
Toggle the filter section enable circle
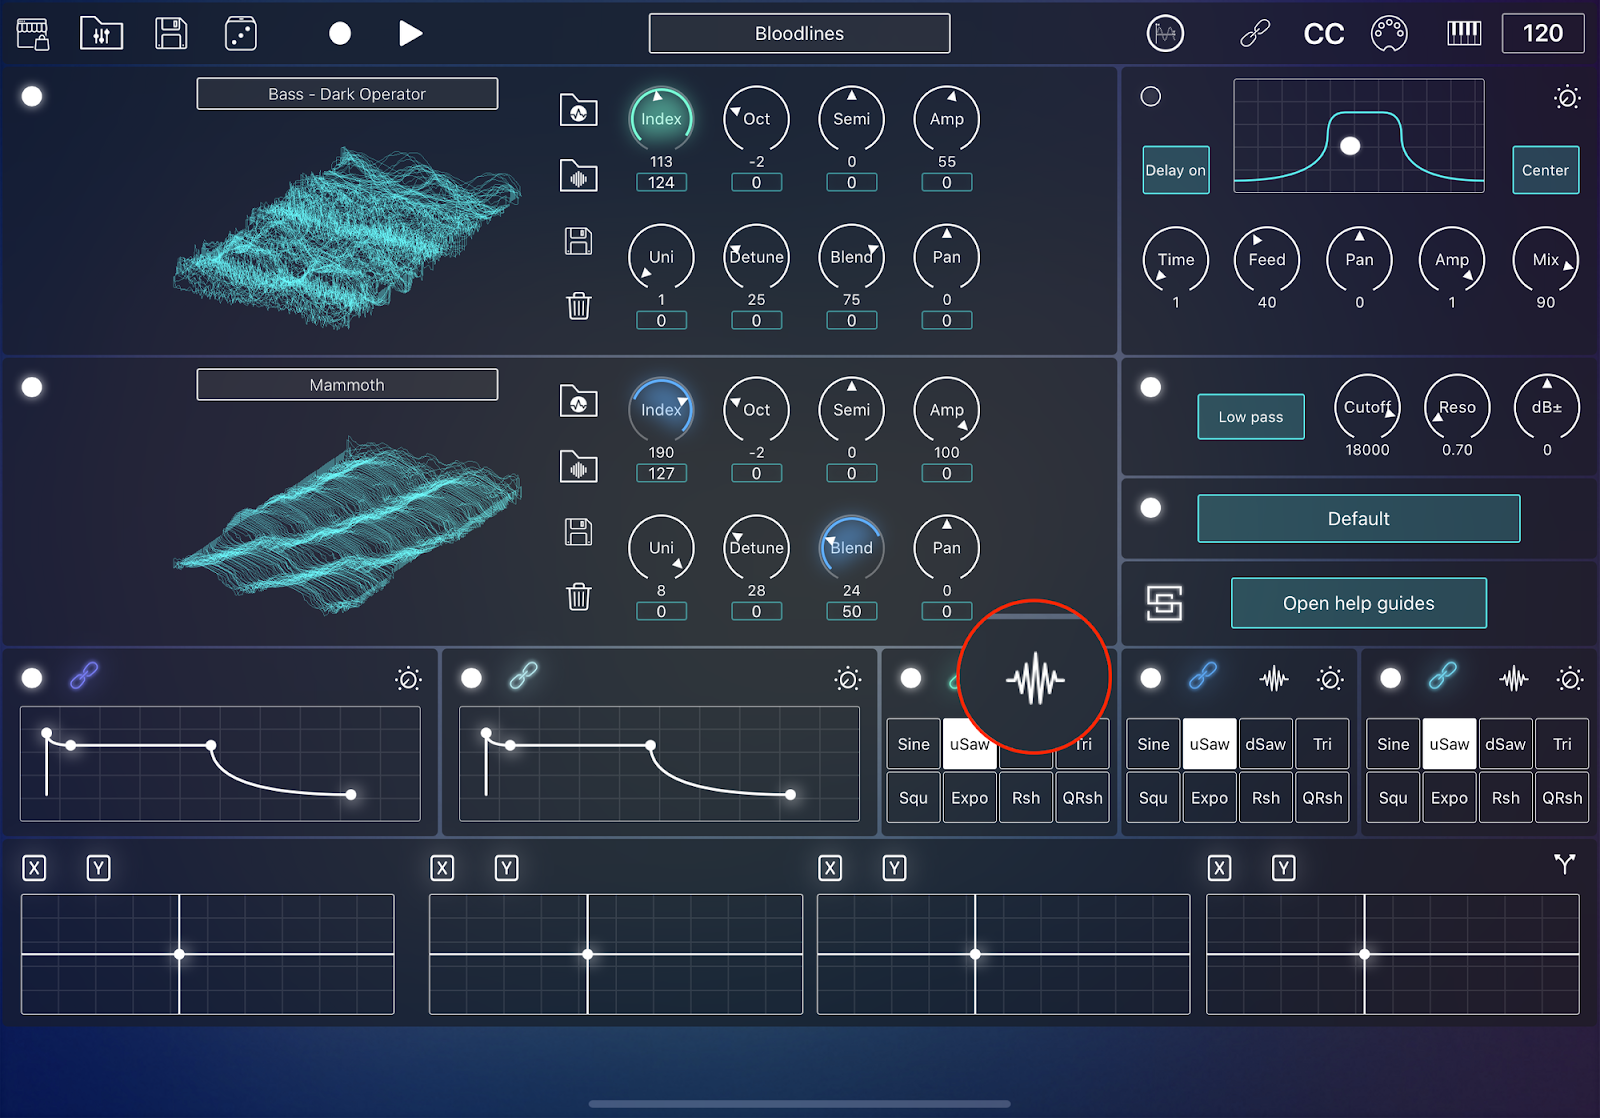tap(1151, 387)
